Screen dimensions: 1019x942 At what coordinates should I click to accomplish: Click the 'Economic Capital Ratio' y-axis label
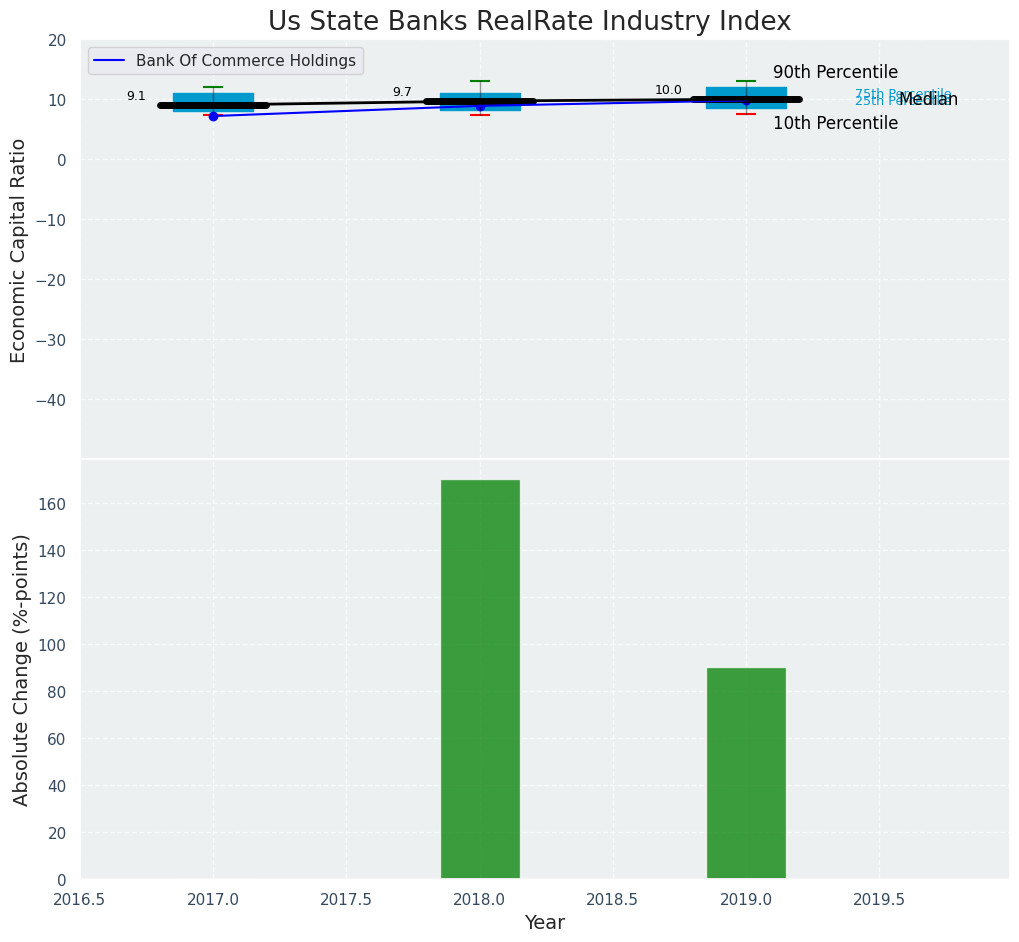tap(19, 250)
